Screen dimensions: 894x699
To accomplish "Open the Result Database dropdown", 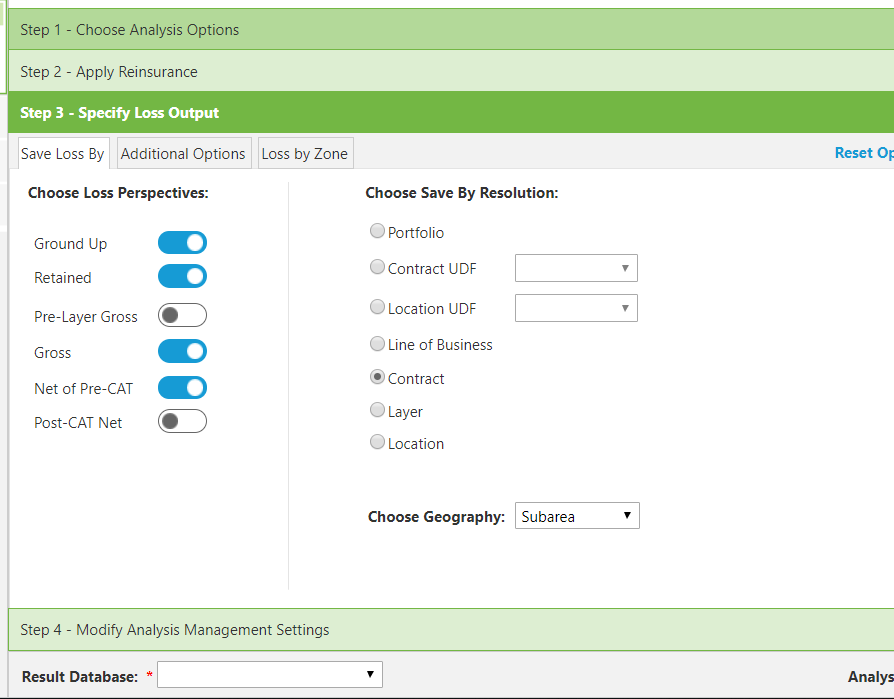I will 270,674.
